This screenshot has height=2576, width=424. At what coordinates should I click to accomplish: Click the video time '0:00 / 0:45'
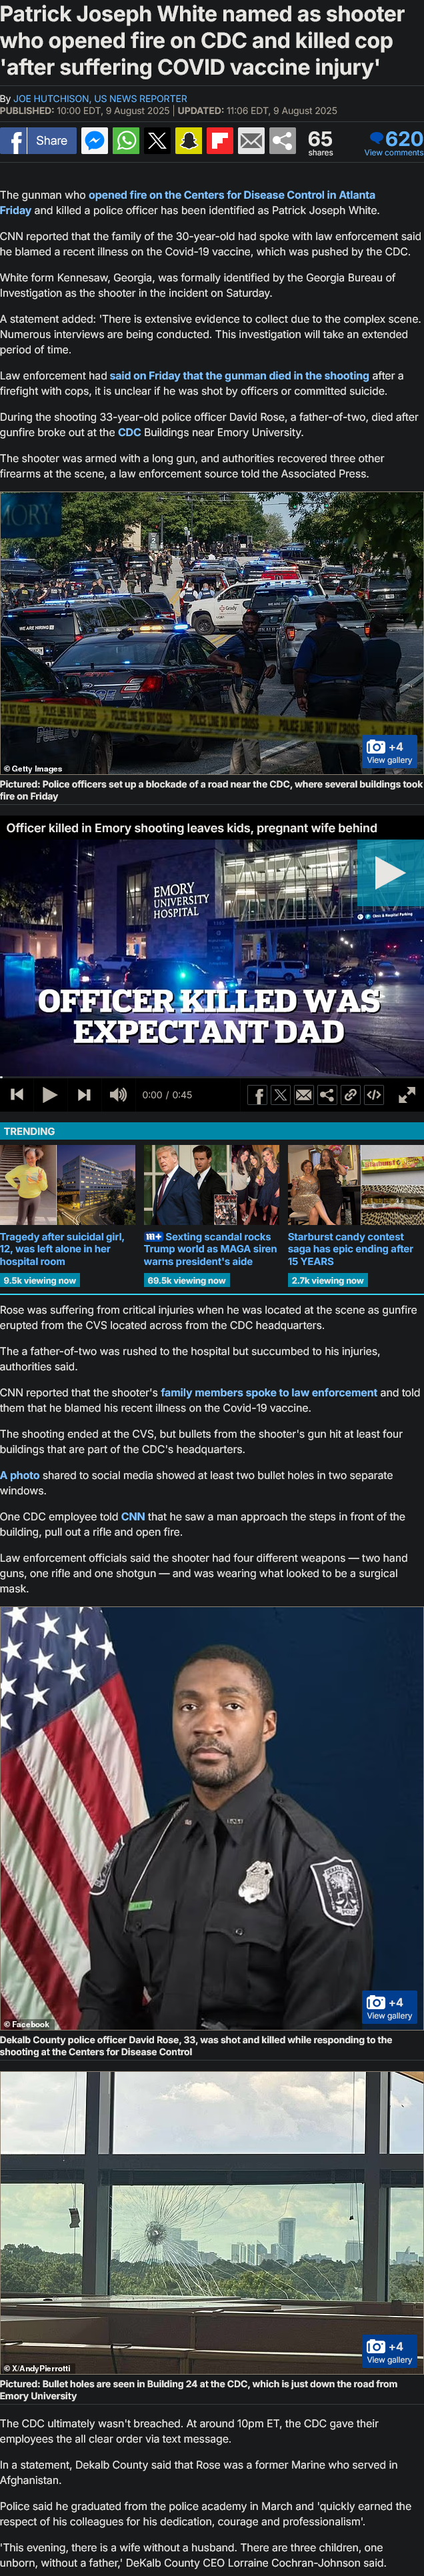pos(167,1095)
